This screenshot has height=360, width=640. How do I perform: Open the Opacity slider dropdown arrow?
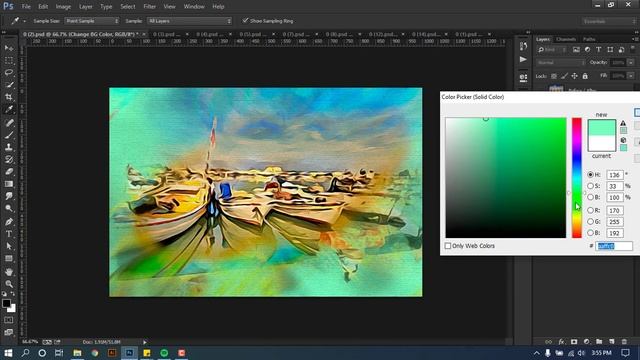click(x=631, y=62)
